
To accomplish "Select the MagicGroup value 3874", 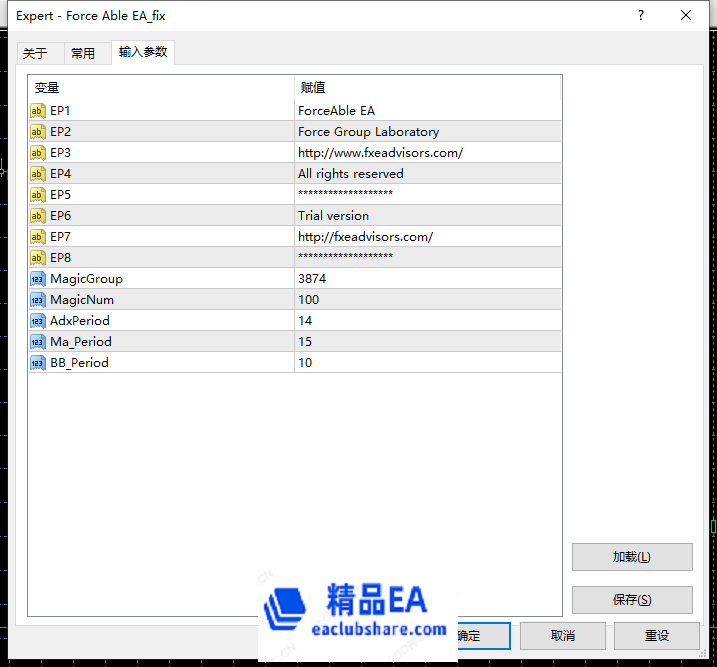I will [x=312, y=279].
